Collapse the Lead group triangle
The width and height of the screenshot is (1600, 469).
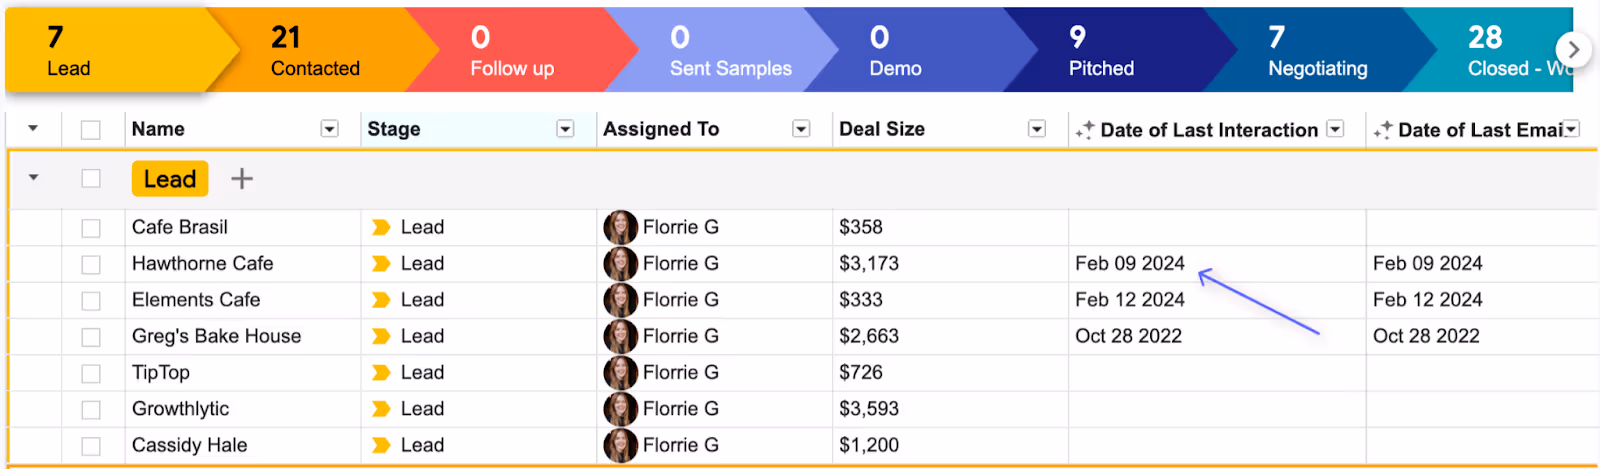pyautogui.click(x=33, y=178)
